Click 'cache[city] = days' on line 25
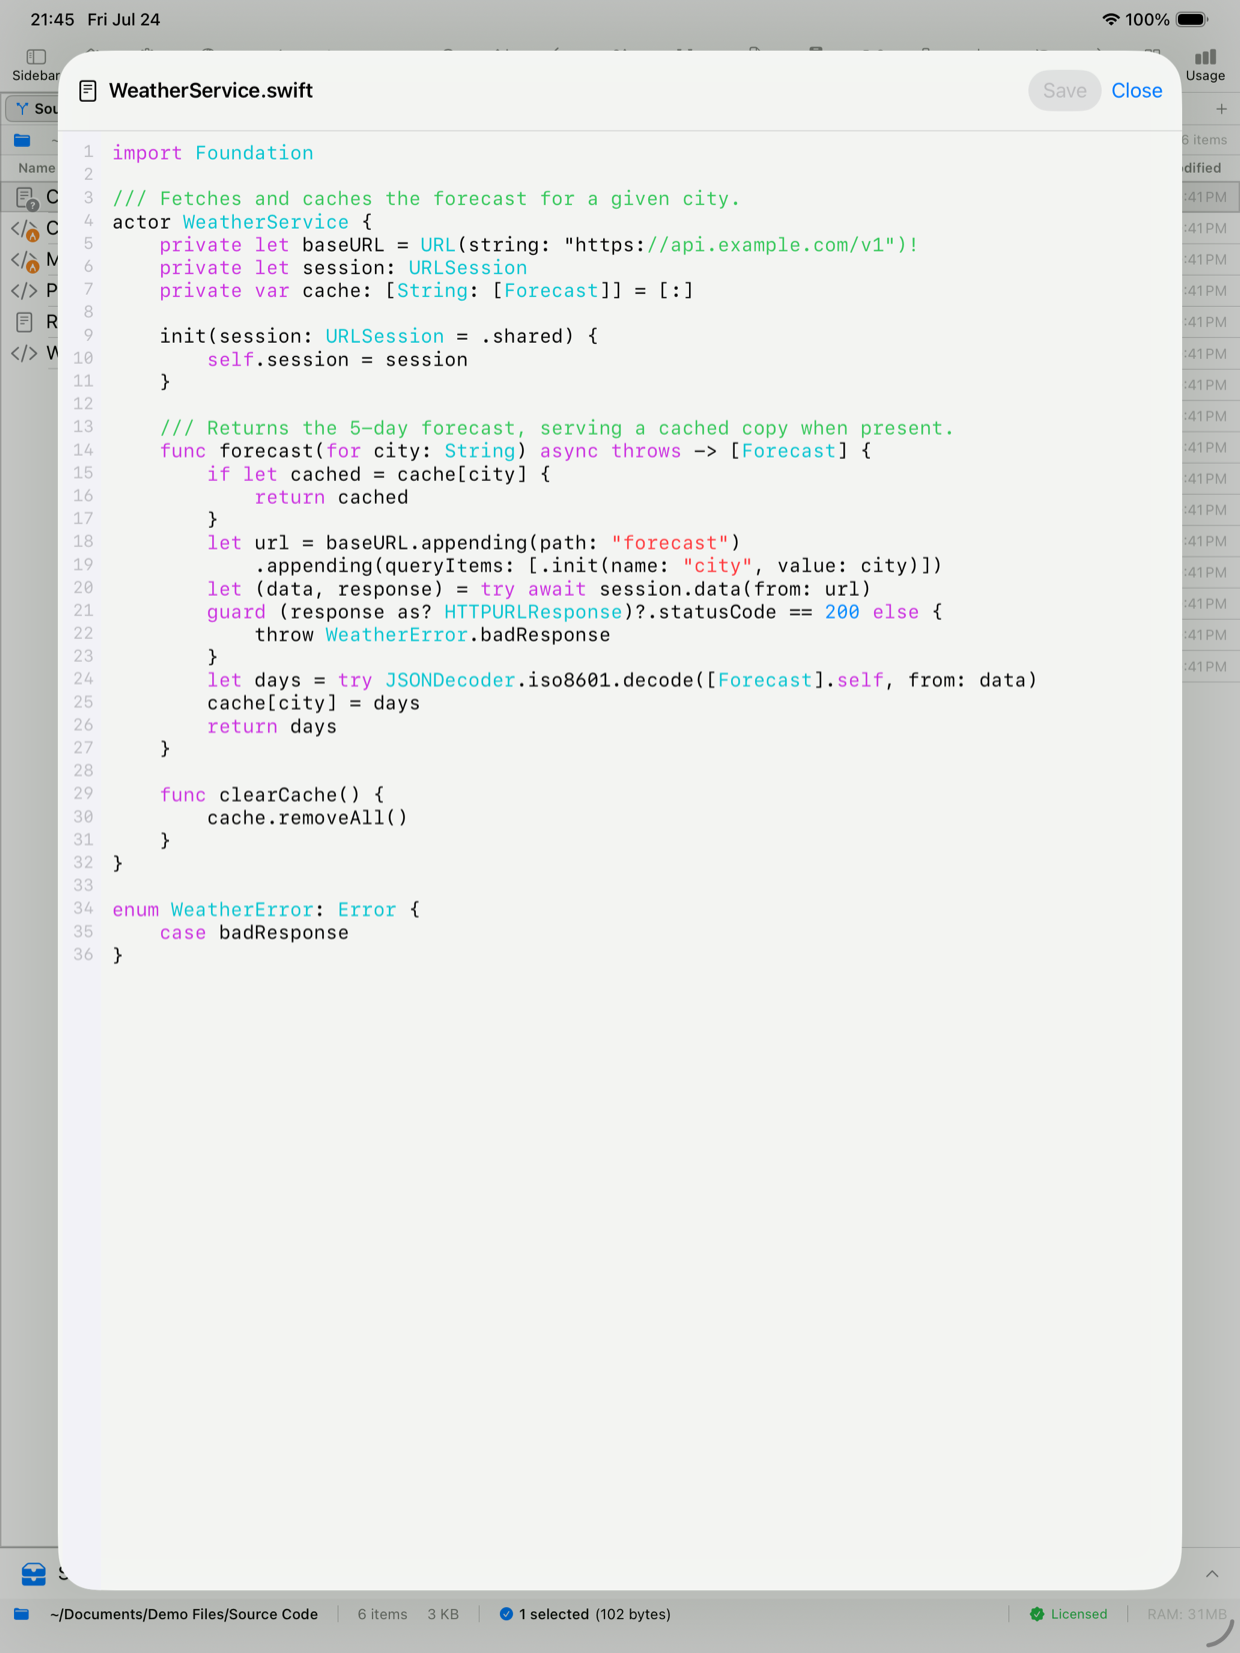The image size is (1240, 1653). [x=313, y=704]
